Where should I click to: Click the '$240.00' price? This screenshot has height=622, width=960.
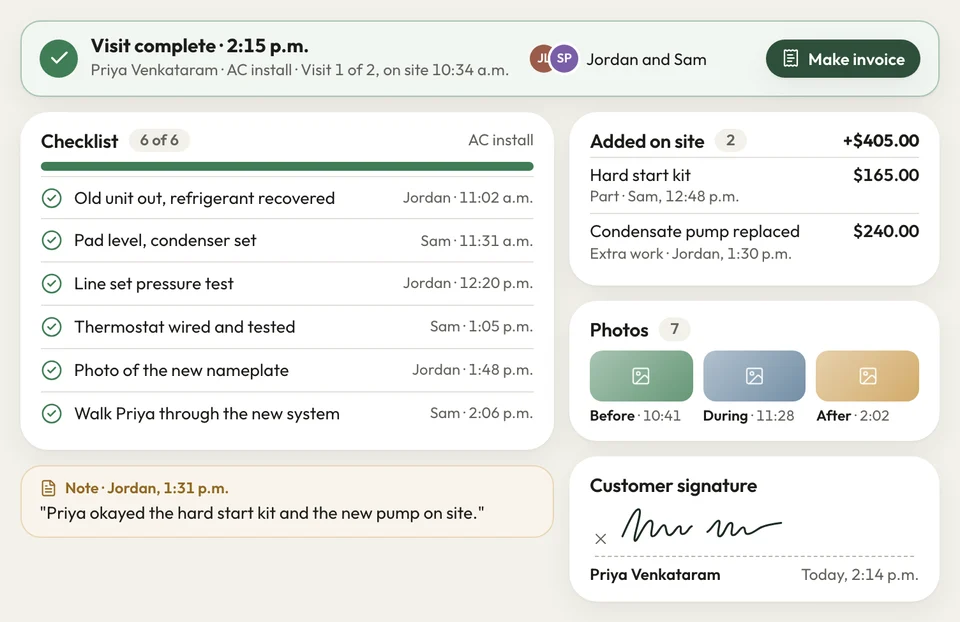click(x=886, y=231)
